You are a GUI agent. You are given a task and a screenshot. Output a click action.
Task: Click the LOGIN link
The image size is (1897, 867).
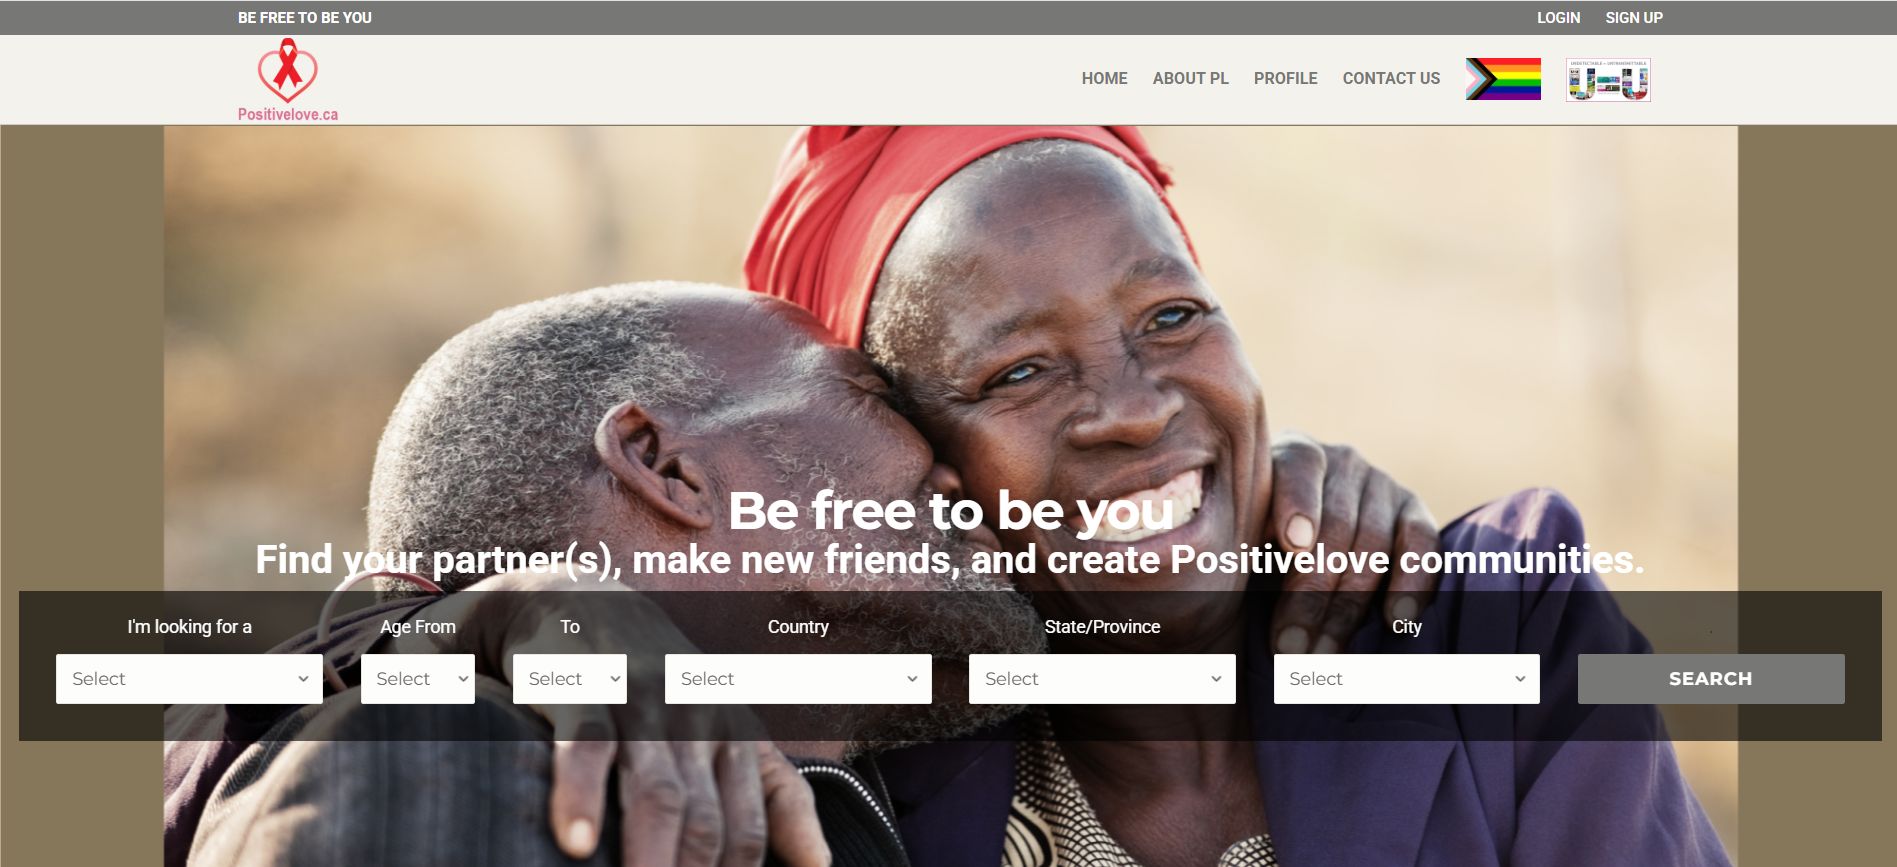[x=1558, y=18]
